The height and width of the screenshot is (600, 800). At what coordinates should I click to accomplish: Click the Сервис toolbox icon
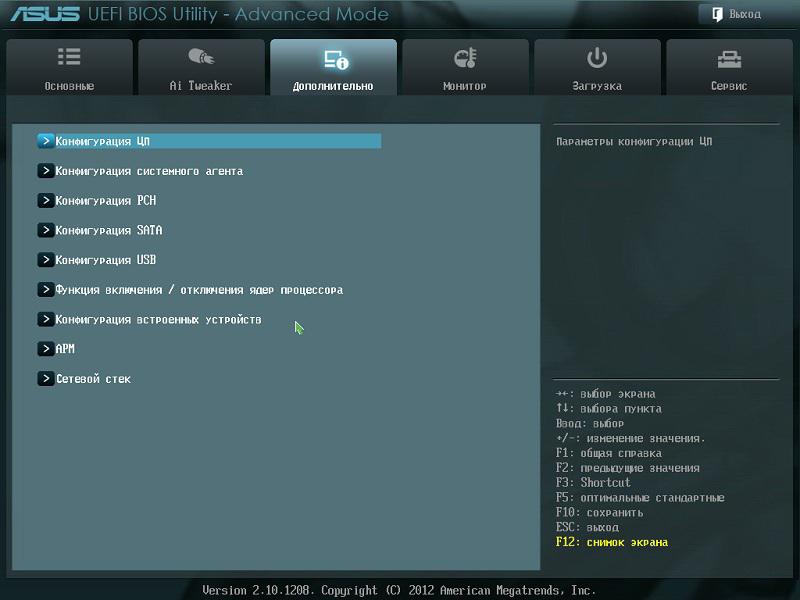click(x=729, y=58)
